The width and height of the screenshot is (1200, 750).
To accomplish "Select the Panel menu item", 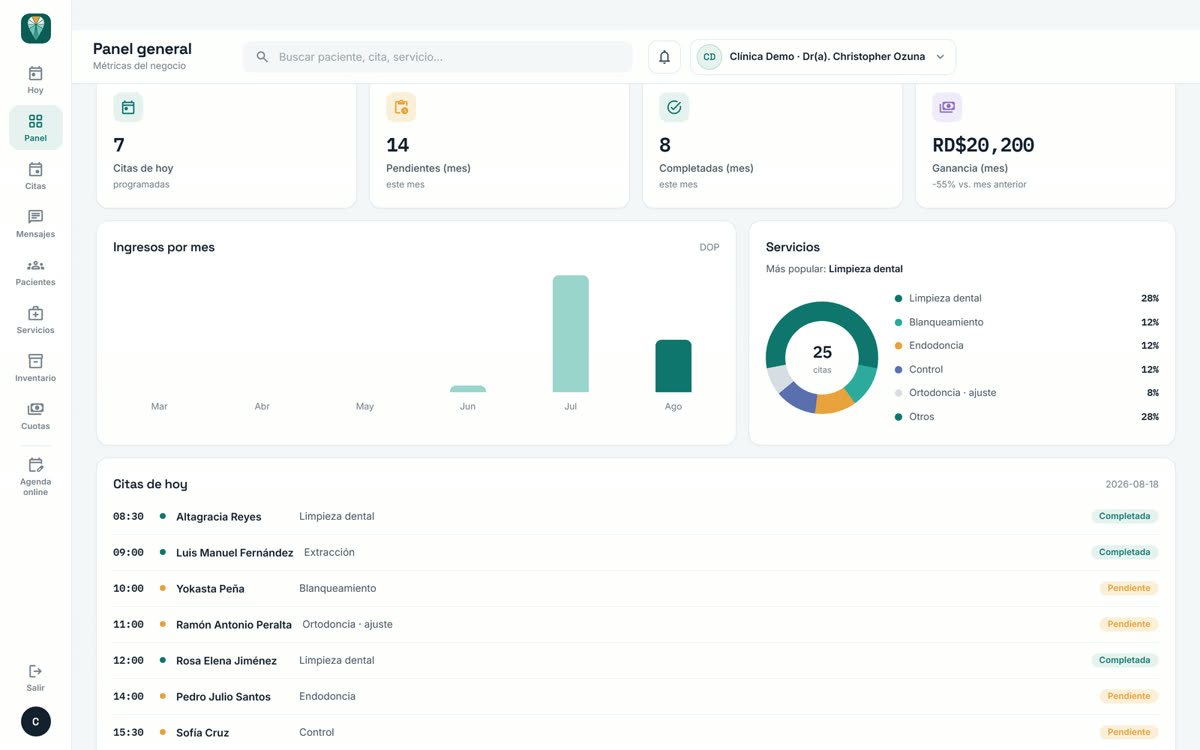I will 35,128.
